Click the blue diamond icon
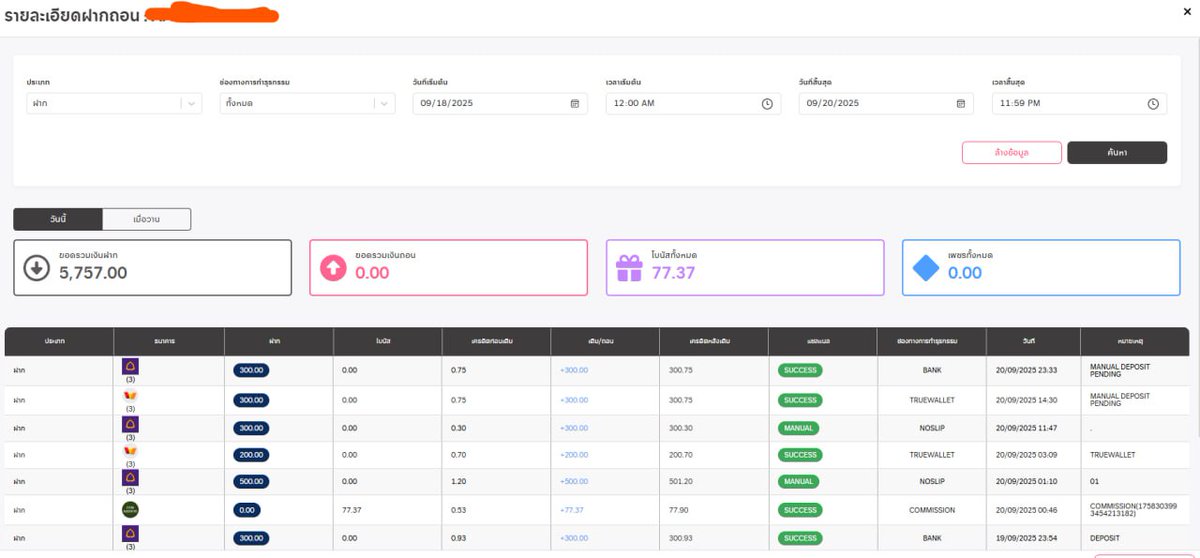The width and height of the screenshot is (1200, 558). pyautogui.click(x=926, y=268)
